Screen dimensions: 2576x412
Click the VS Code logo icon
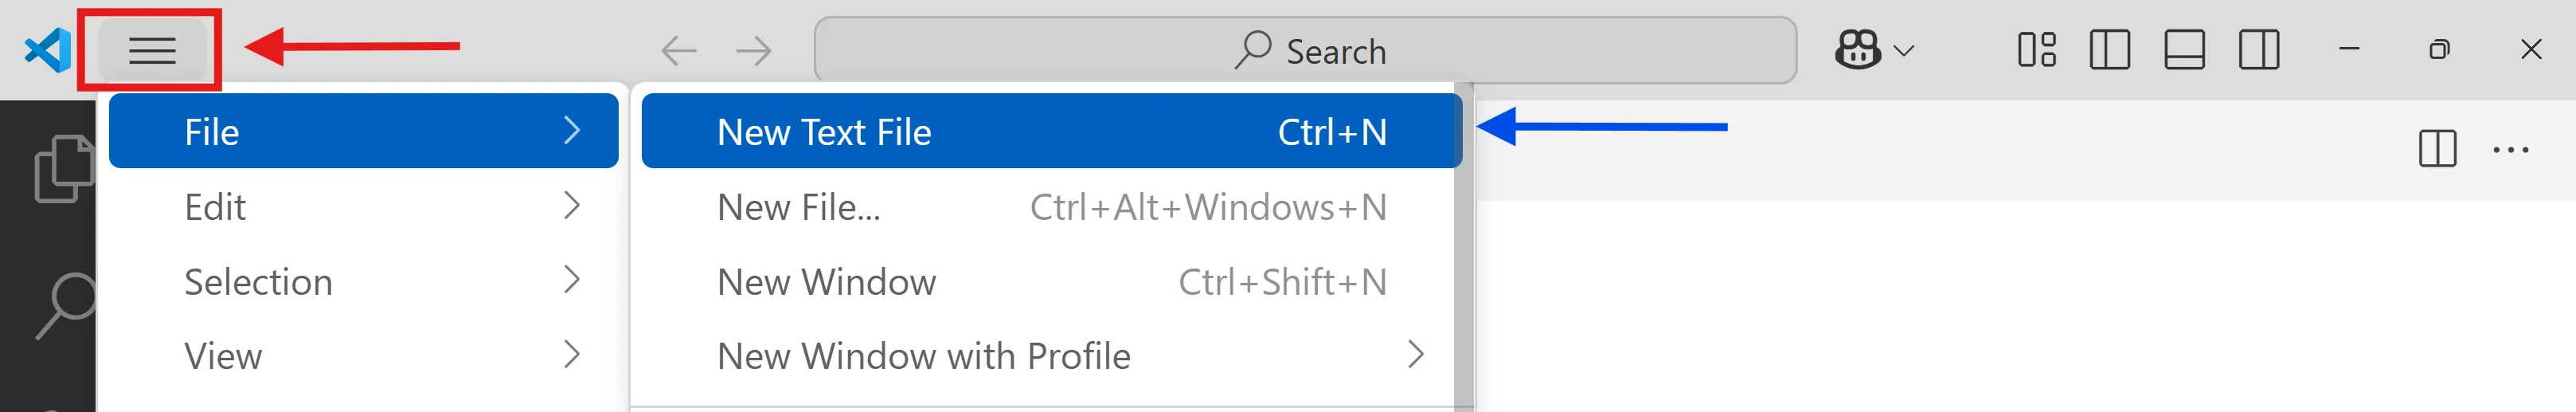47,50
